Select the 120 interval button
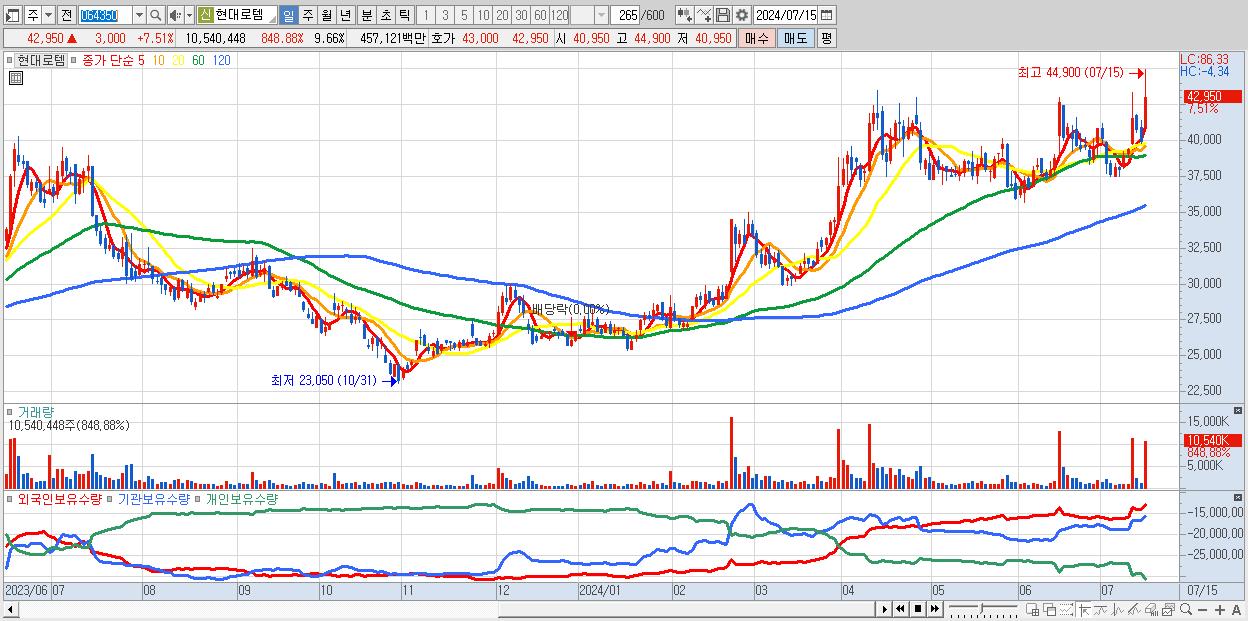 pos(560,15)
